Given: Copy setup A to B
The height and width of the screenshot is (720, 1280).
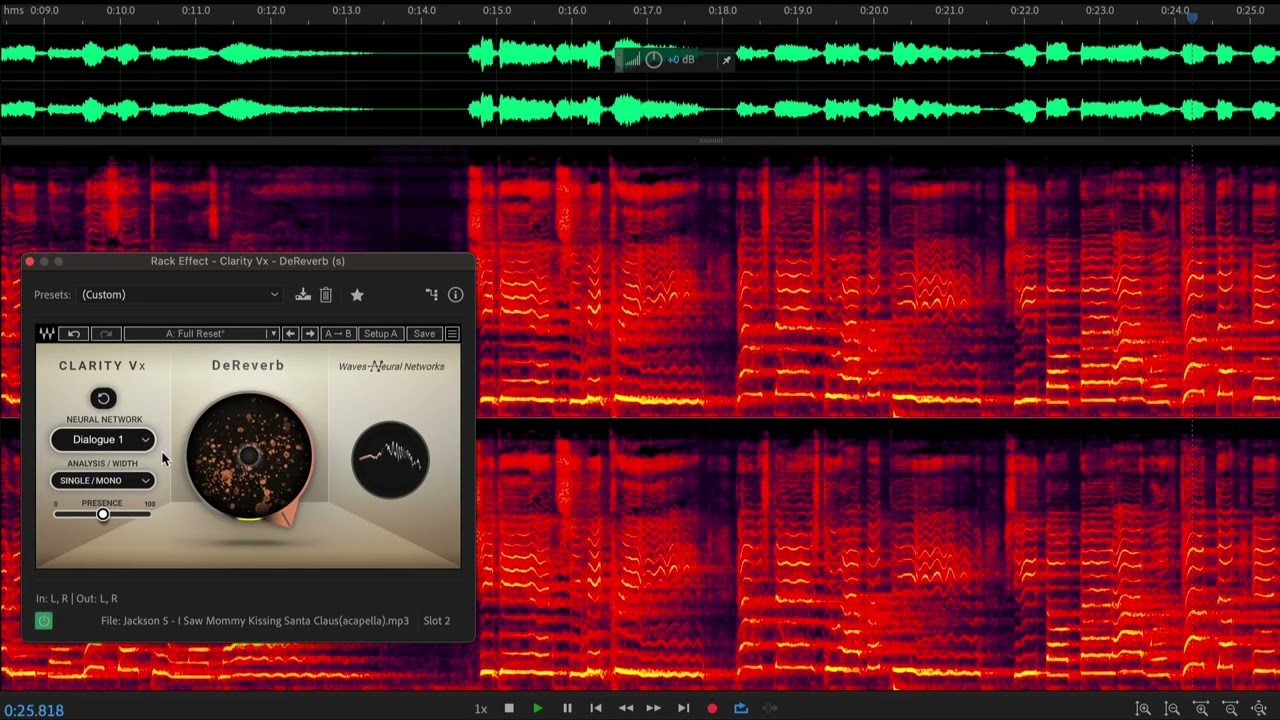Looking at the screenshot, I should pos(338,333).
